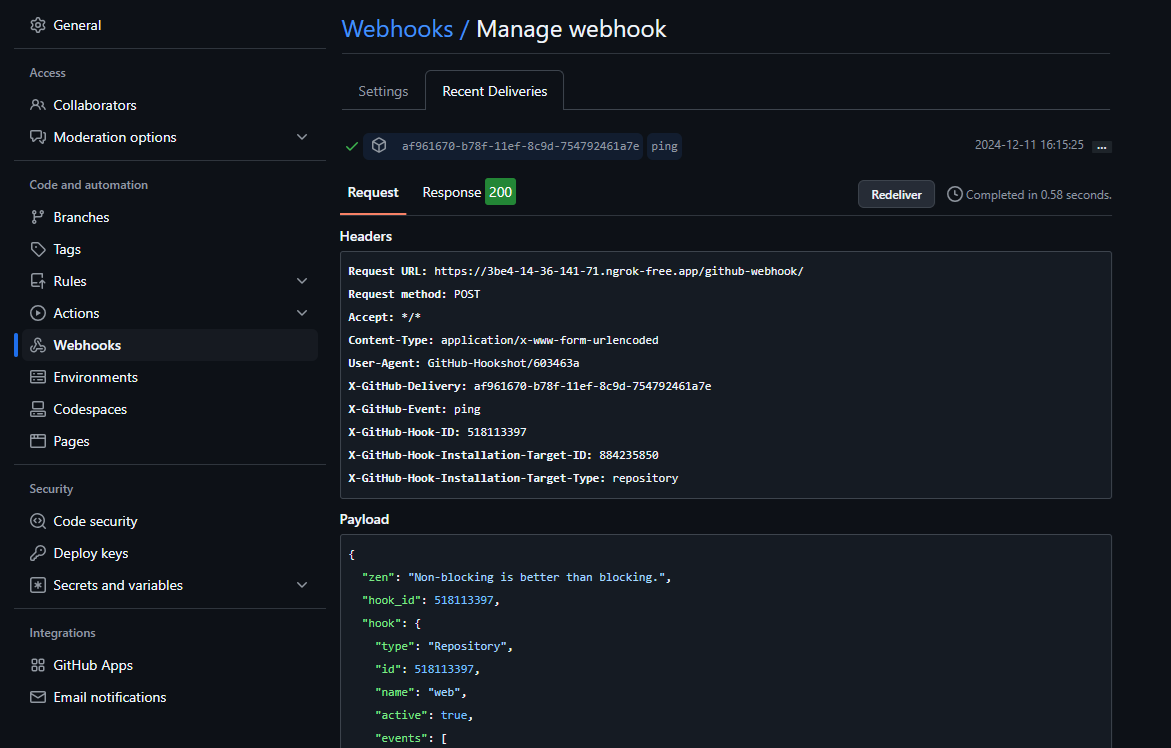Click the Webhooks icon in sidebar

click(37, 346)
